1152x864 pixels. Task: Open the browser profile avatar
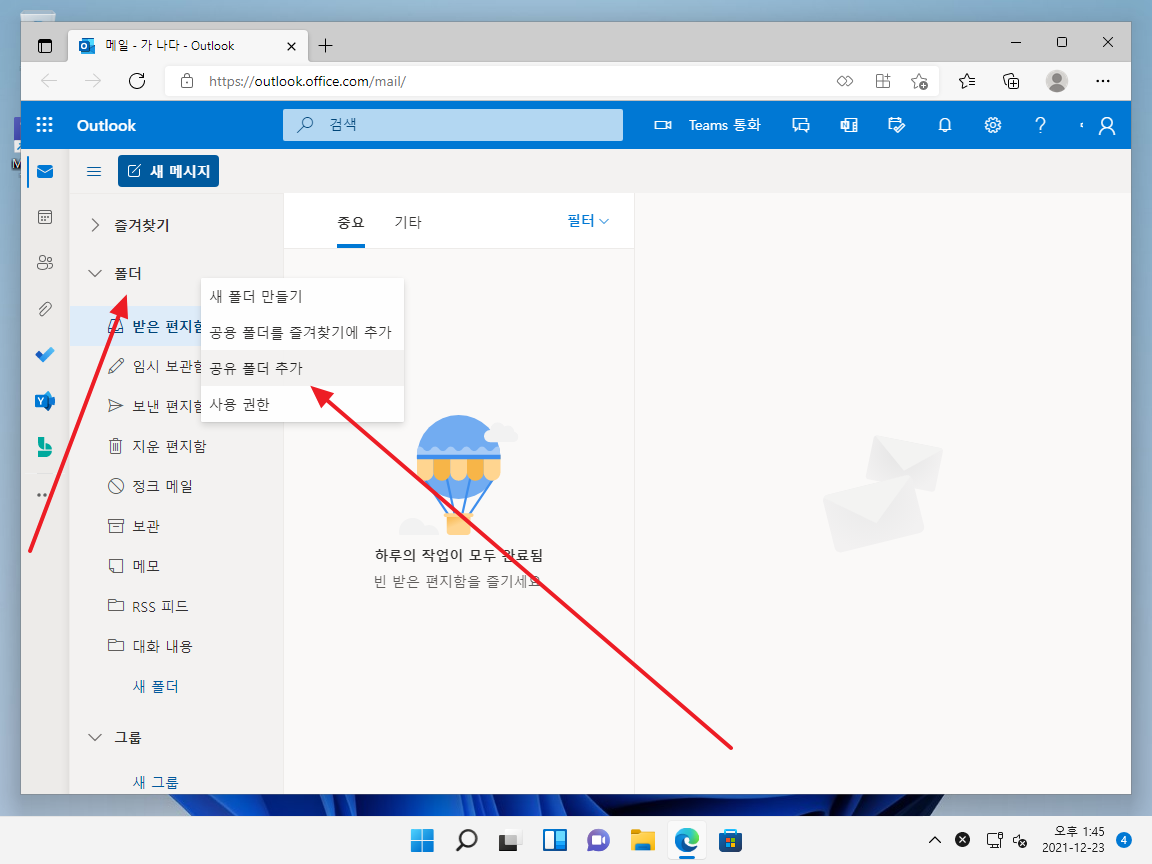1056,81
